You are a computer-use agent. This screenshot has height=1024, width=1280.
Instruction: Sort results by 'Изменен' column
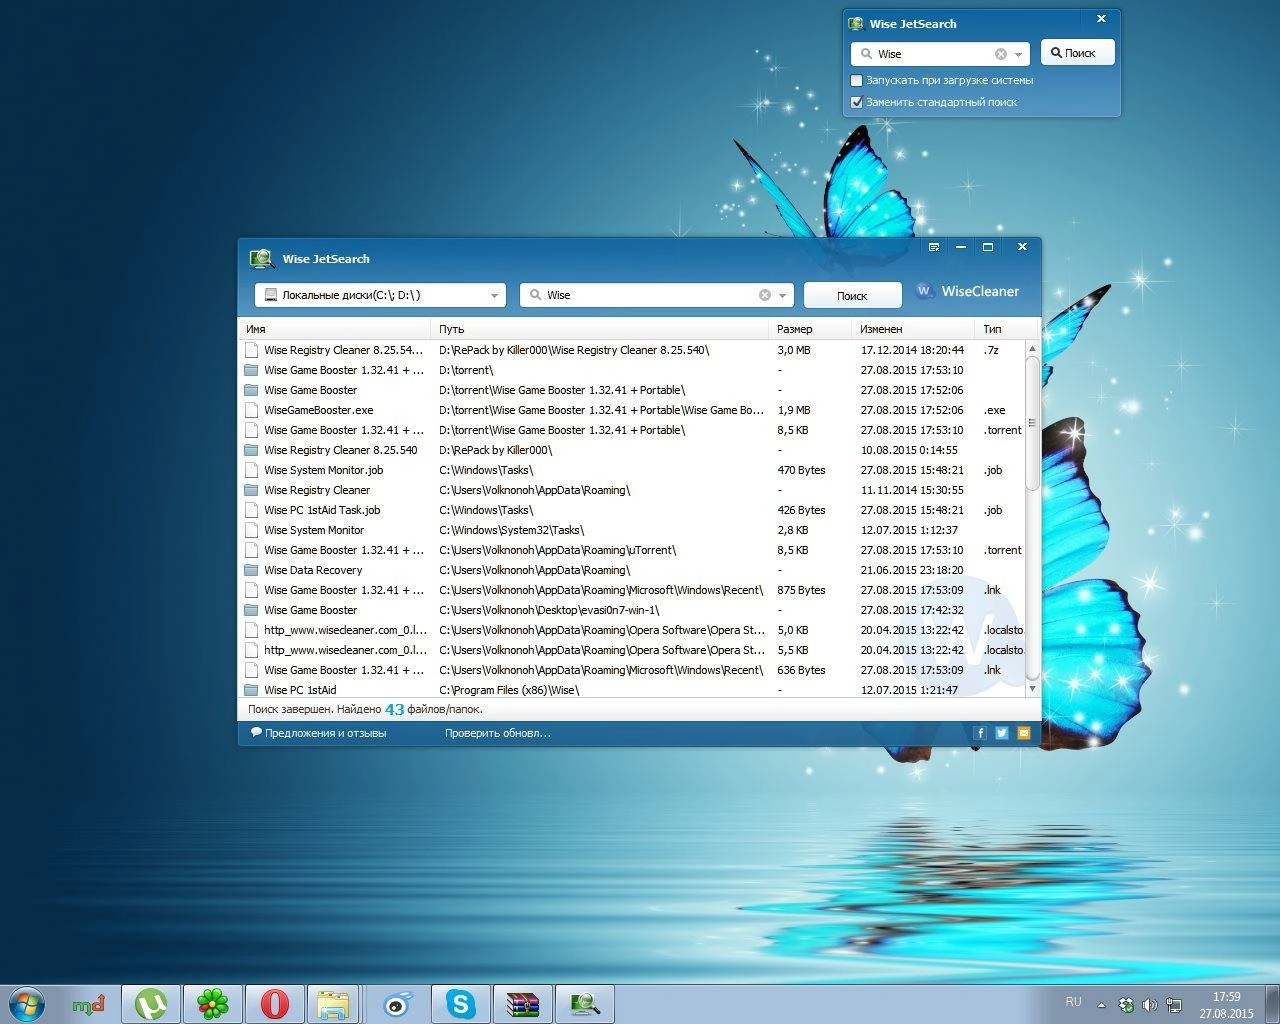914,329
